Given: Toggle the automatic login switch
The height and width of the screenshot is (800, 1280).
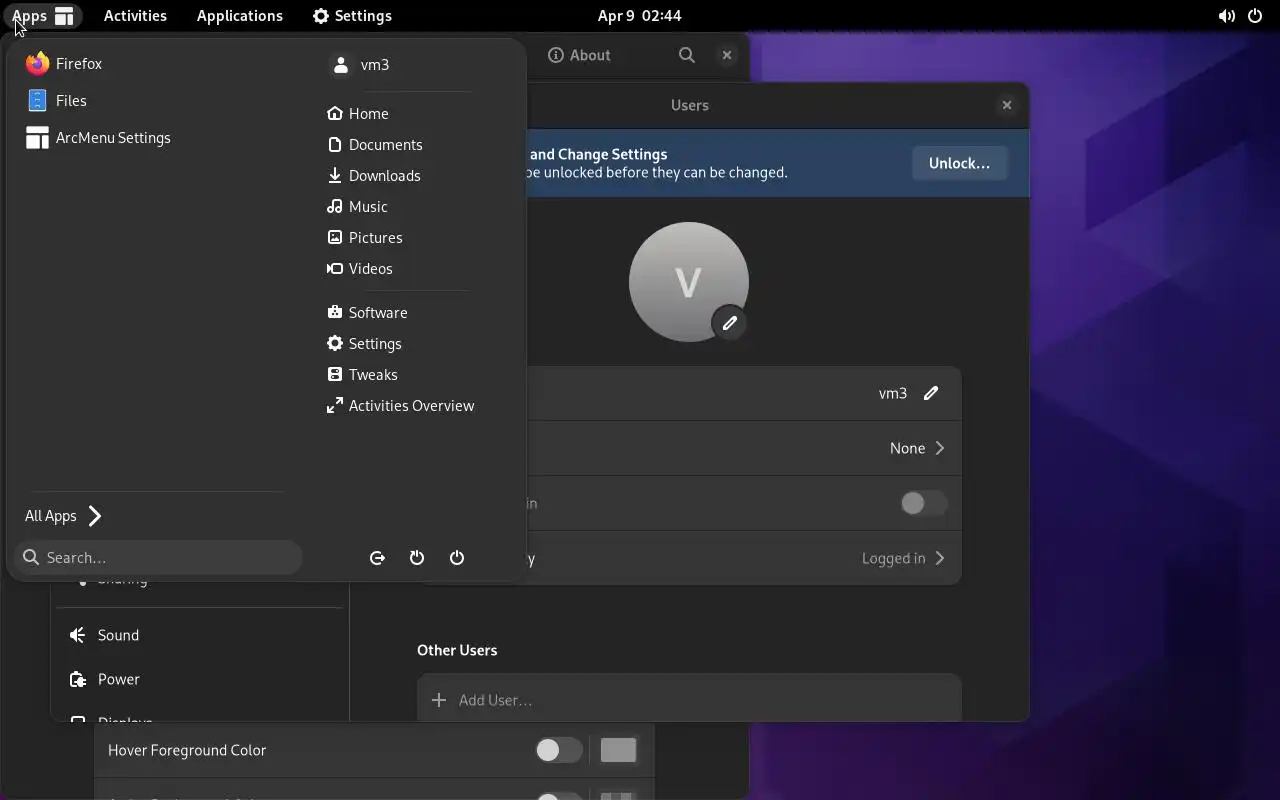Looking at the screenshot, I should coord(923,503).
